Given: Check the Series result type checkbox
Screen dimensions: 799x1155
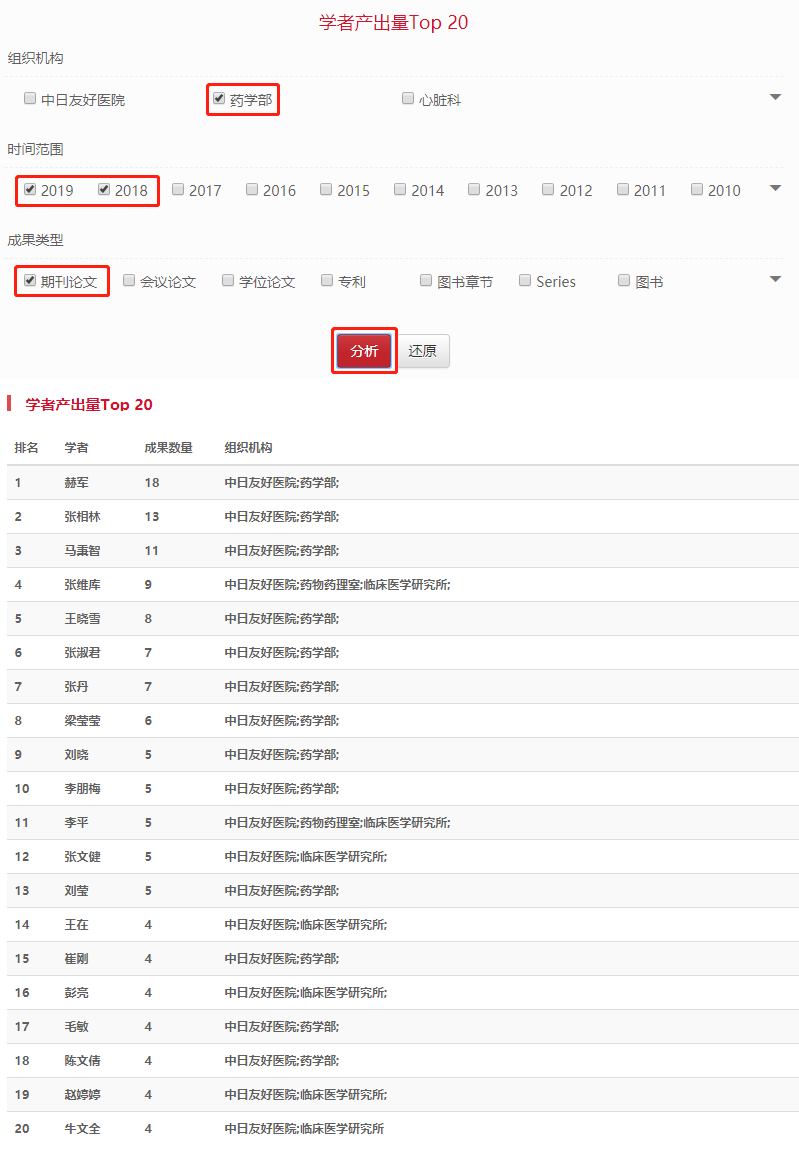Looking at the screenshot, I should click(525, 281).
